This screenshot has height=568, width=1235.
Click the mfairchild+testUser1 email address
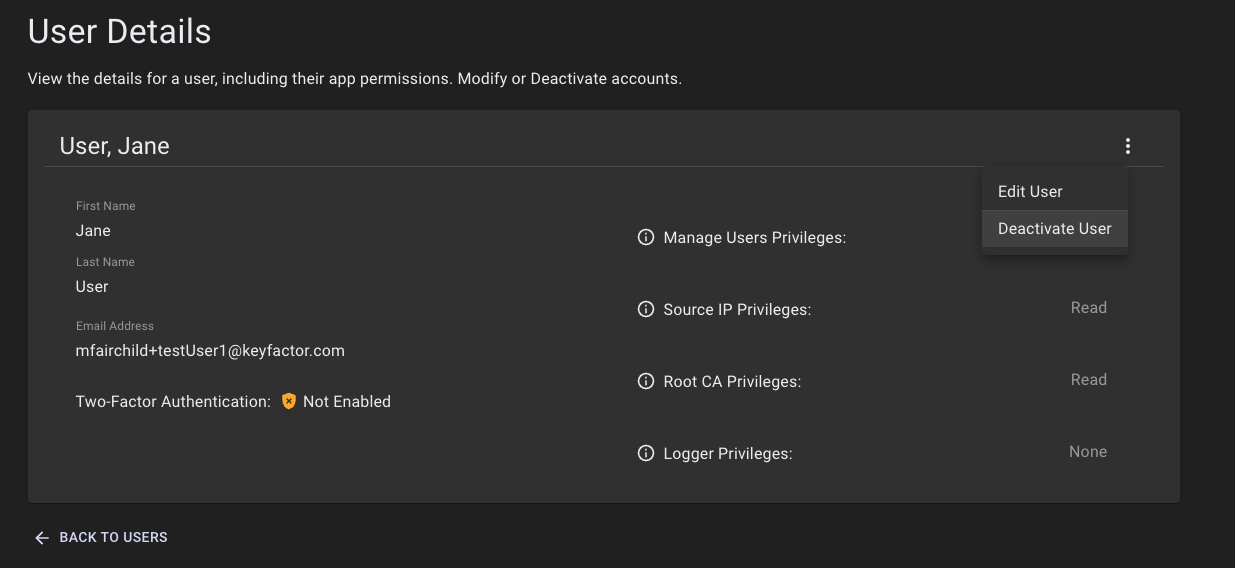click(210, 351)
